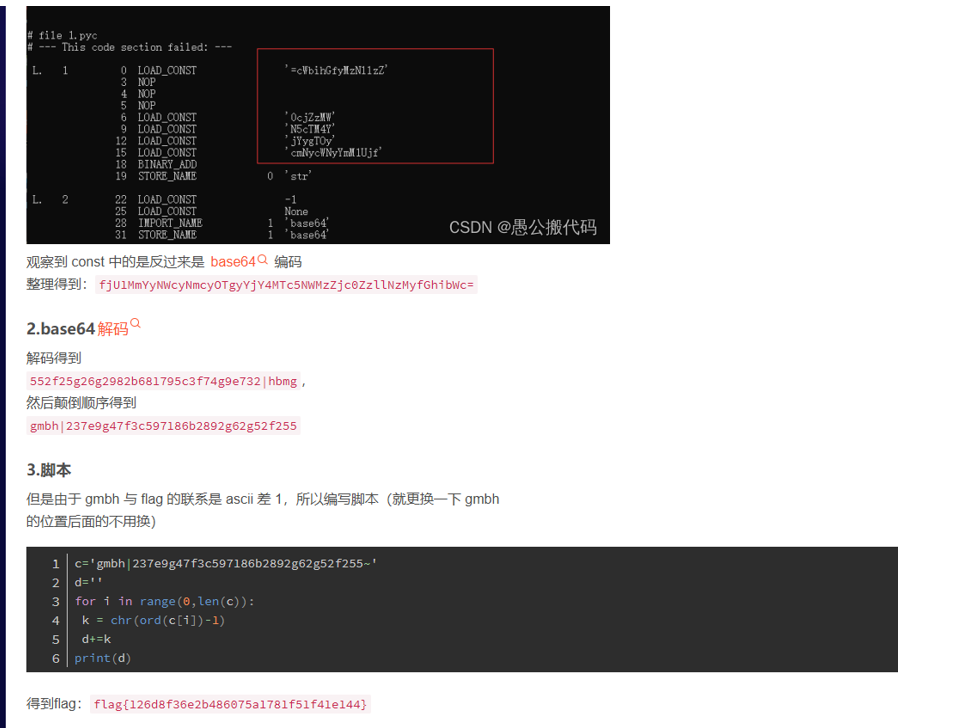Image resolution: width=974 pixels, height=728 pixels.
Task: Select the base64 string fjU1MmYyNWcy... code
Action: 286,285
